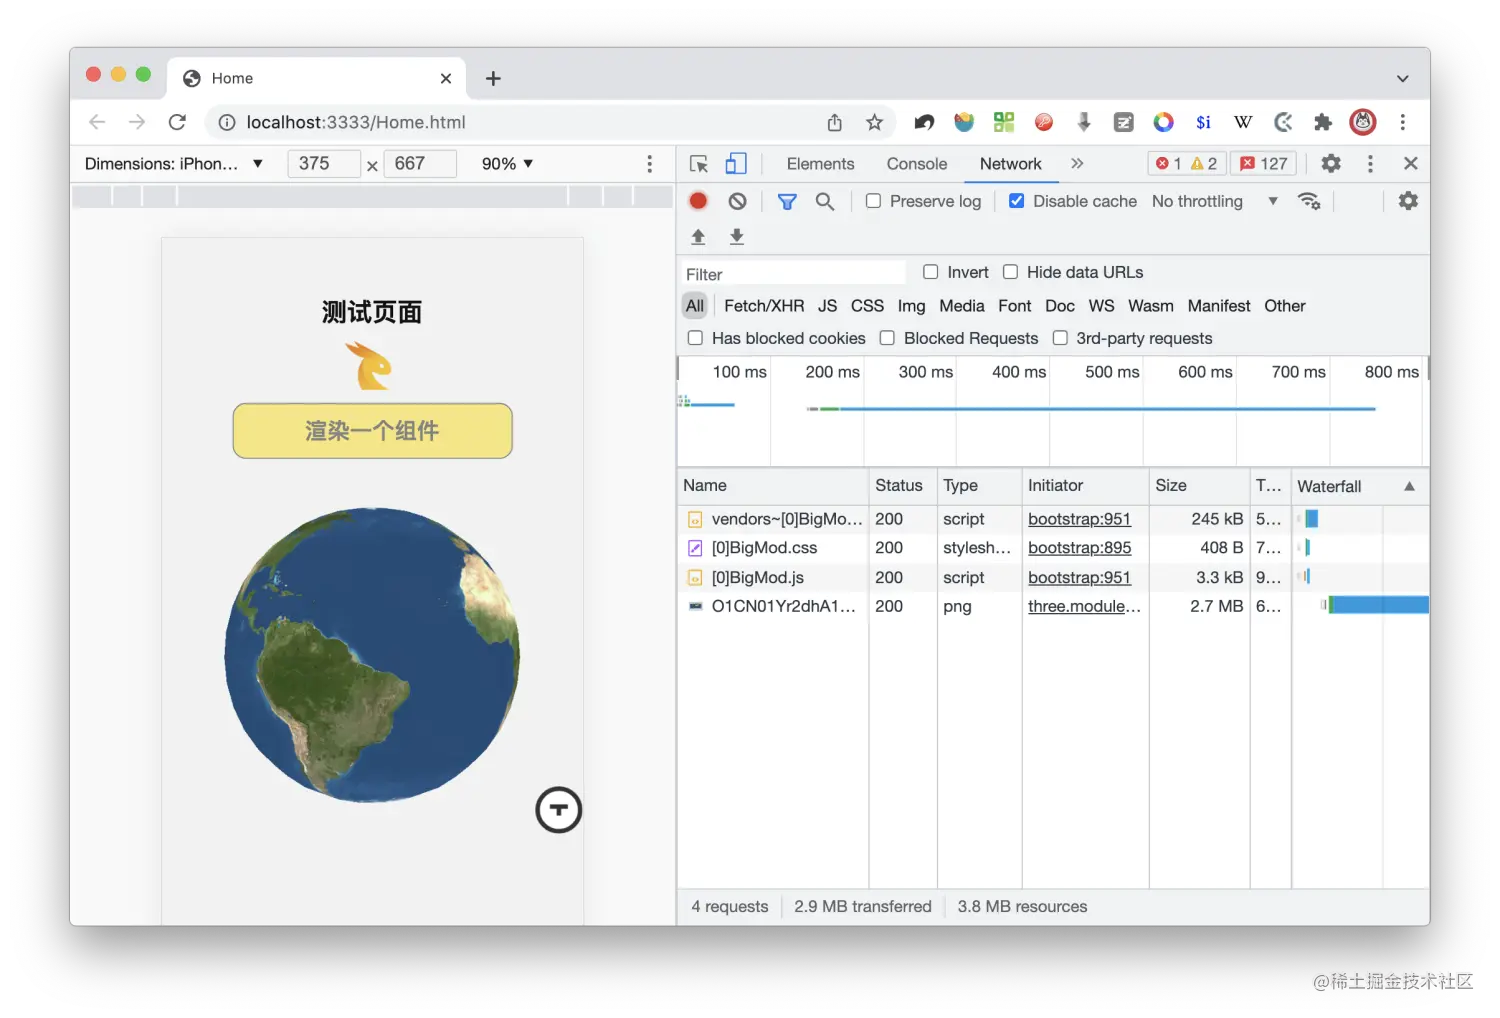The height and width of the screenshot is (1018, 1500).
Task: Activate the inspect element picker
Action: click(x=699, y=164)
